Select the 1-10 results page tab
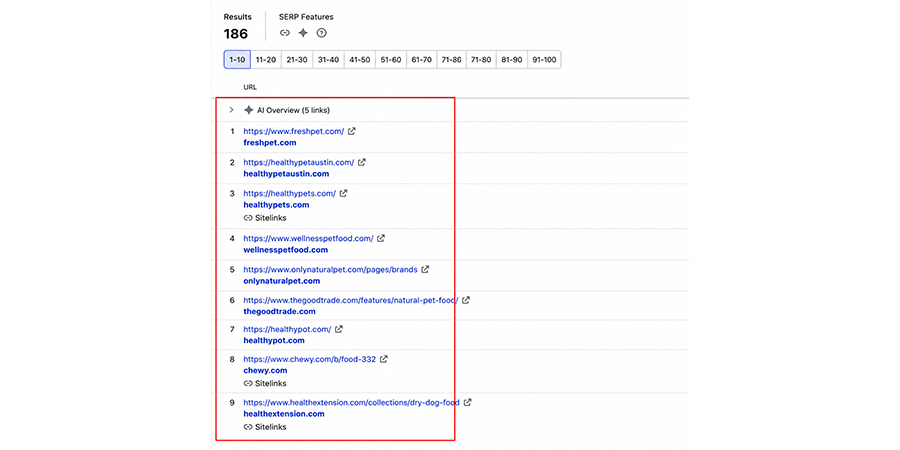 point(237,60)
